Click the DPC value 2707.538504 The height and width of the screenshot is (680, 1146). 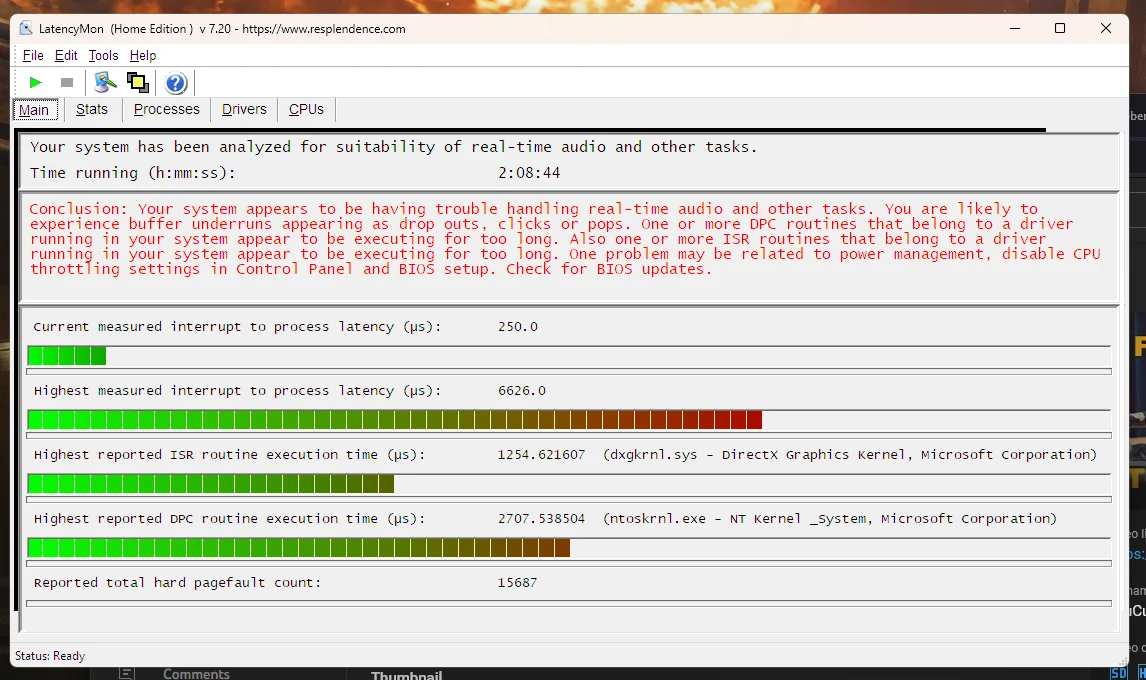[x=541, y=518]
